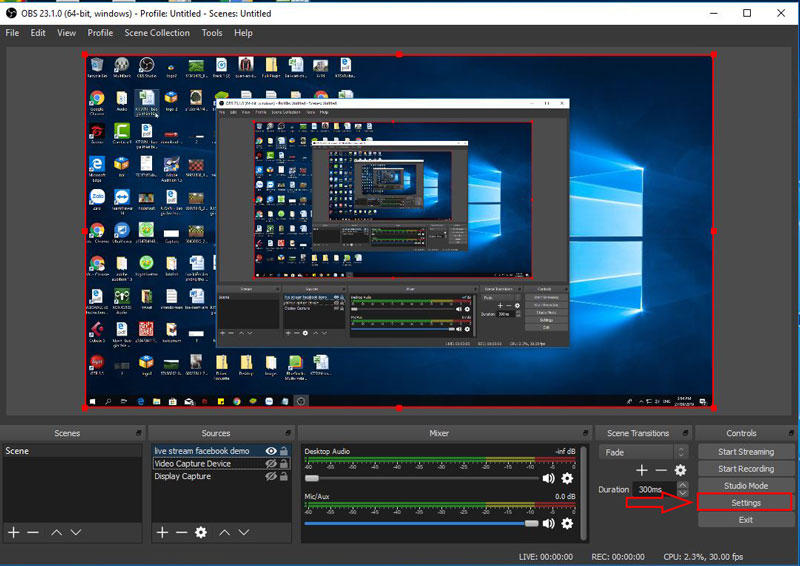Click the -inf dB Desktop Audio level text

coord(565,451)
